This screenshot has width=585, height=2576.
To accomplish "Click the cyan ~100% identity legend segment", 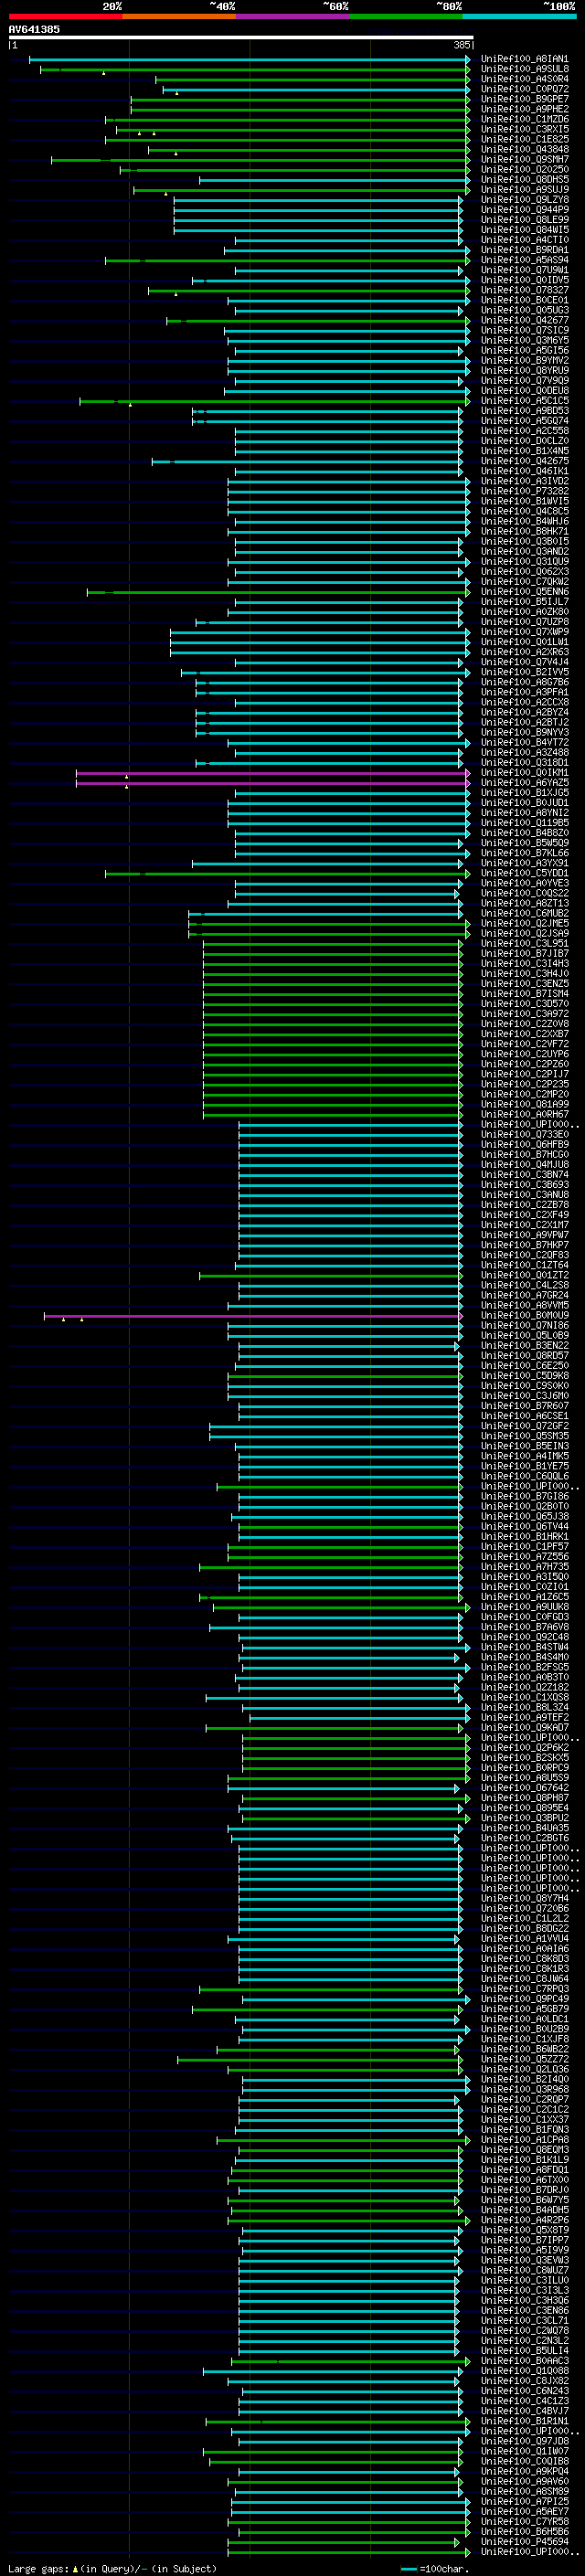I will pyautogui.click(x=519, y=16).
